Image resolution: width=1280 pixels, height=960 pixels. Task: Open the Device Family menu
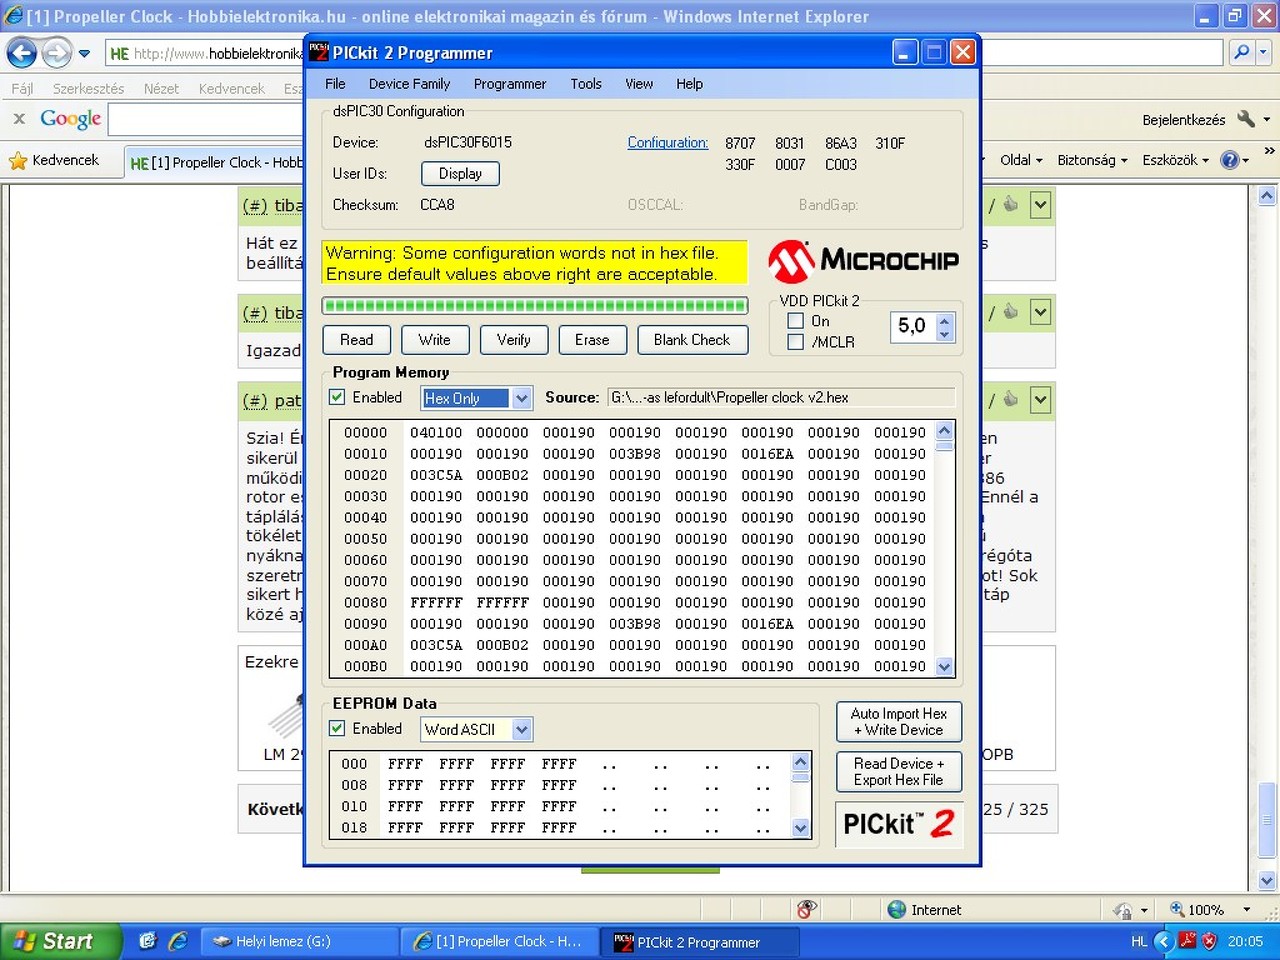409,84
